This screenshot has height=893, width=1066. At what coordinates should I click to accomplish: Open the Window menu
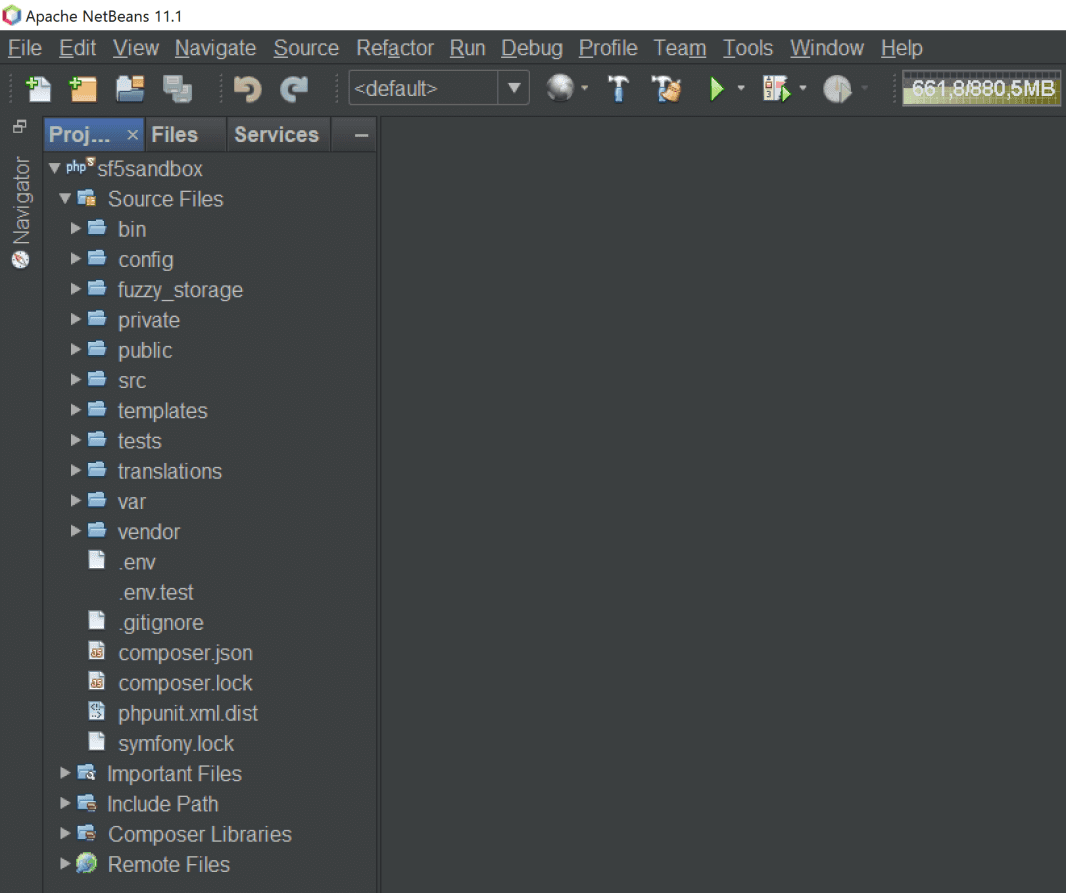(827, 48)
